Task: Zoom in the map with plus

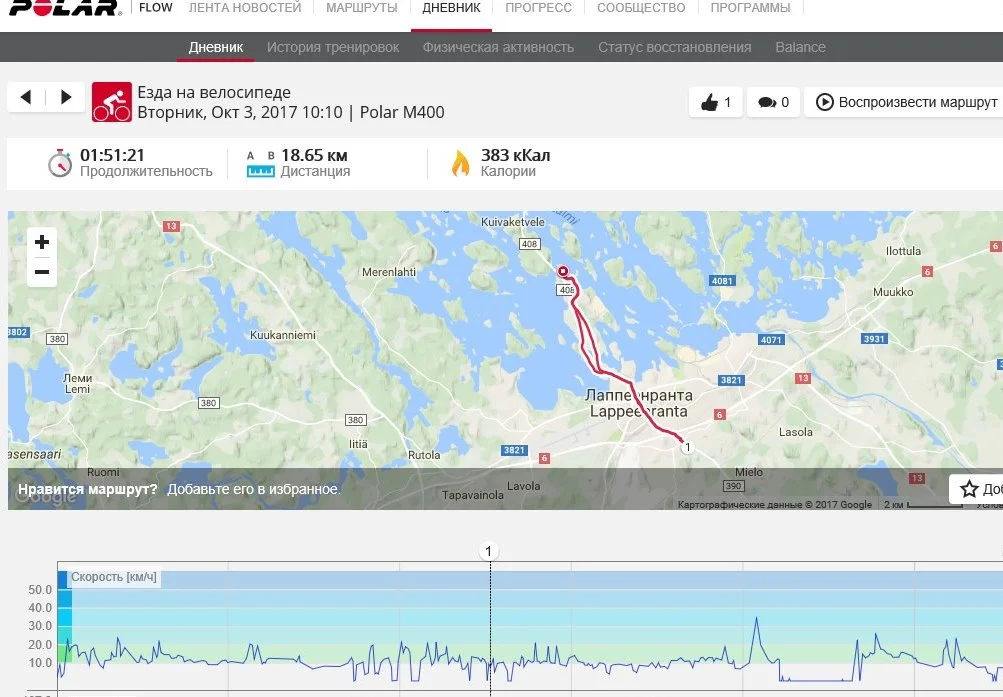Action: [x=42, y=242]
